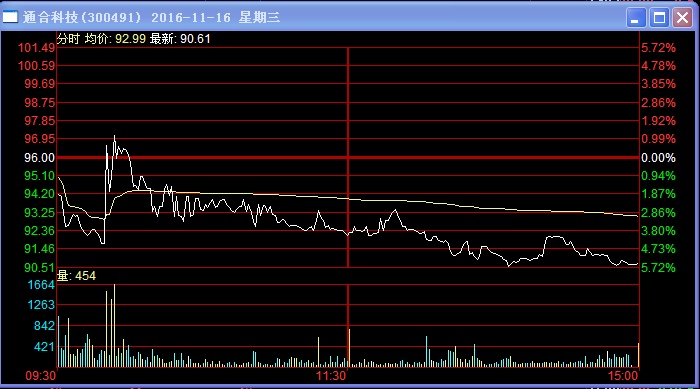Click the 95.10 price axis label
700x389 pixels.
(x=39, y=176)
